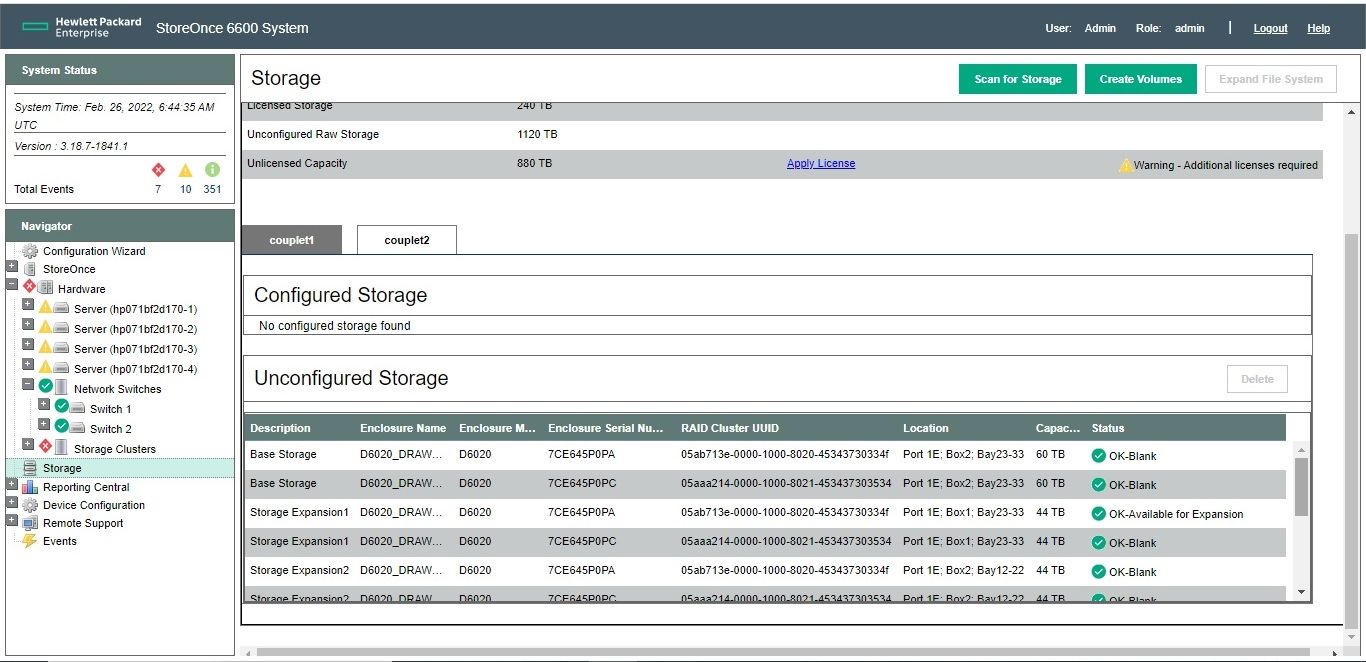Viewport: 1366px width, 662px height.
Task: Switch to the couplet2 tab
Action: click(407, 240)
